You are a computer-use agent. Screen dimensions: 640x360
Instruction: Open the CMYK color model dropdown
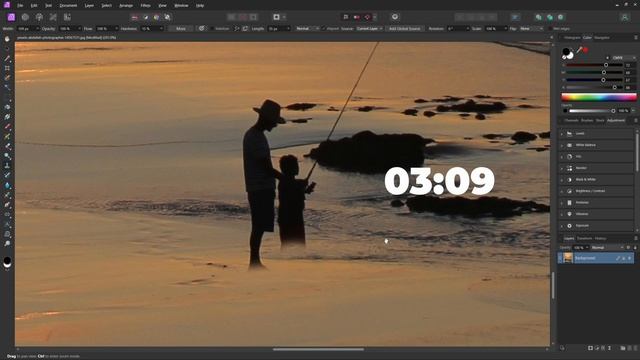[x=623, y=58]
